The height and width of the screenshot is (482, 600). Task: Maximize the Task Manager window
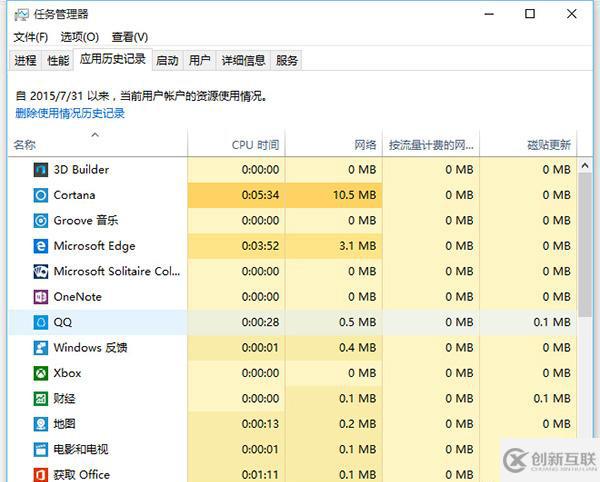click(x=530, y=14)
